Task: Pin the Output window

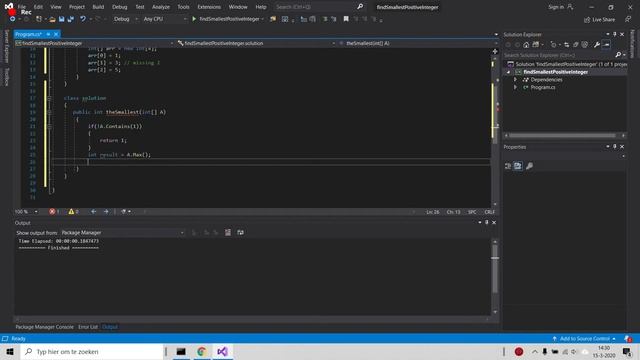Action: [487, 222]
